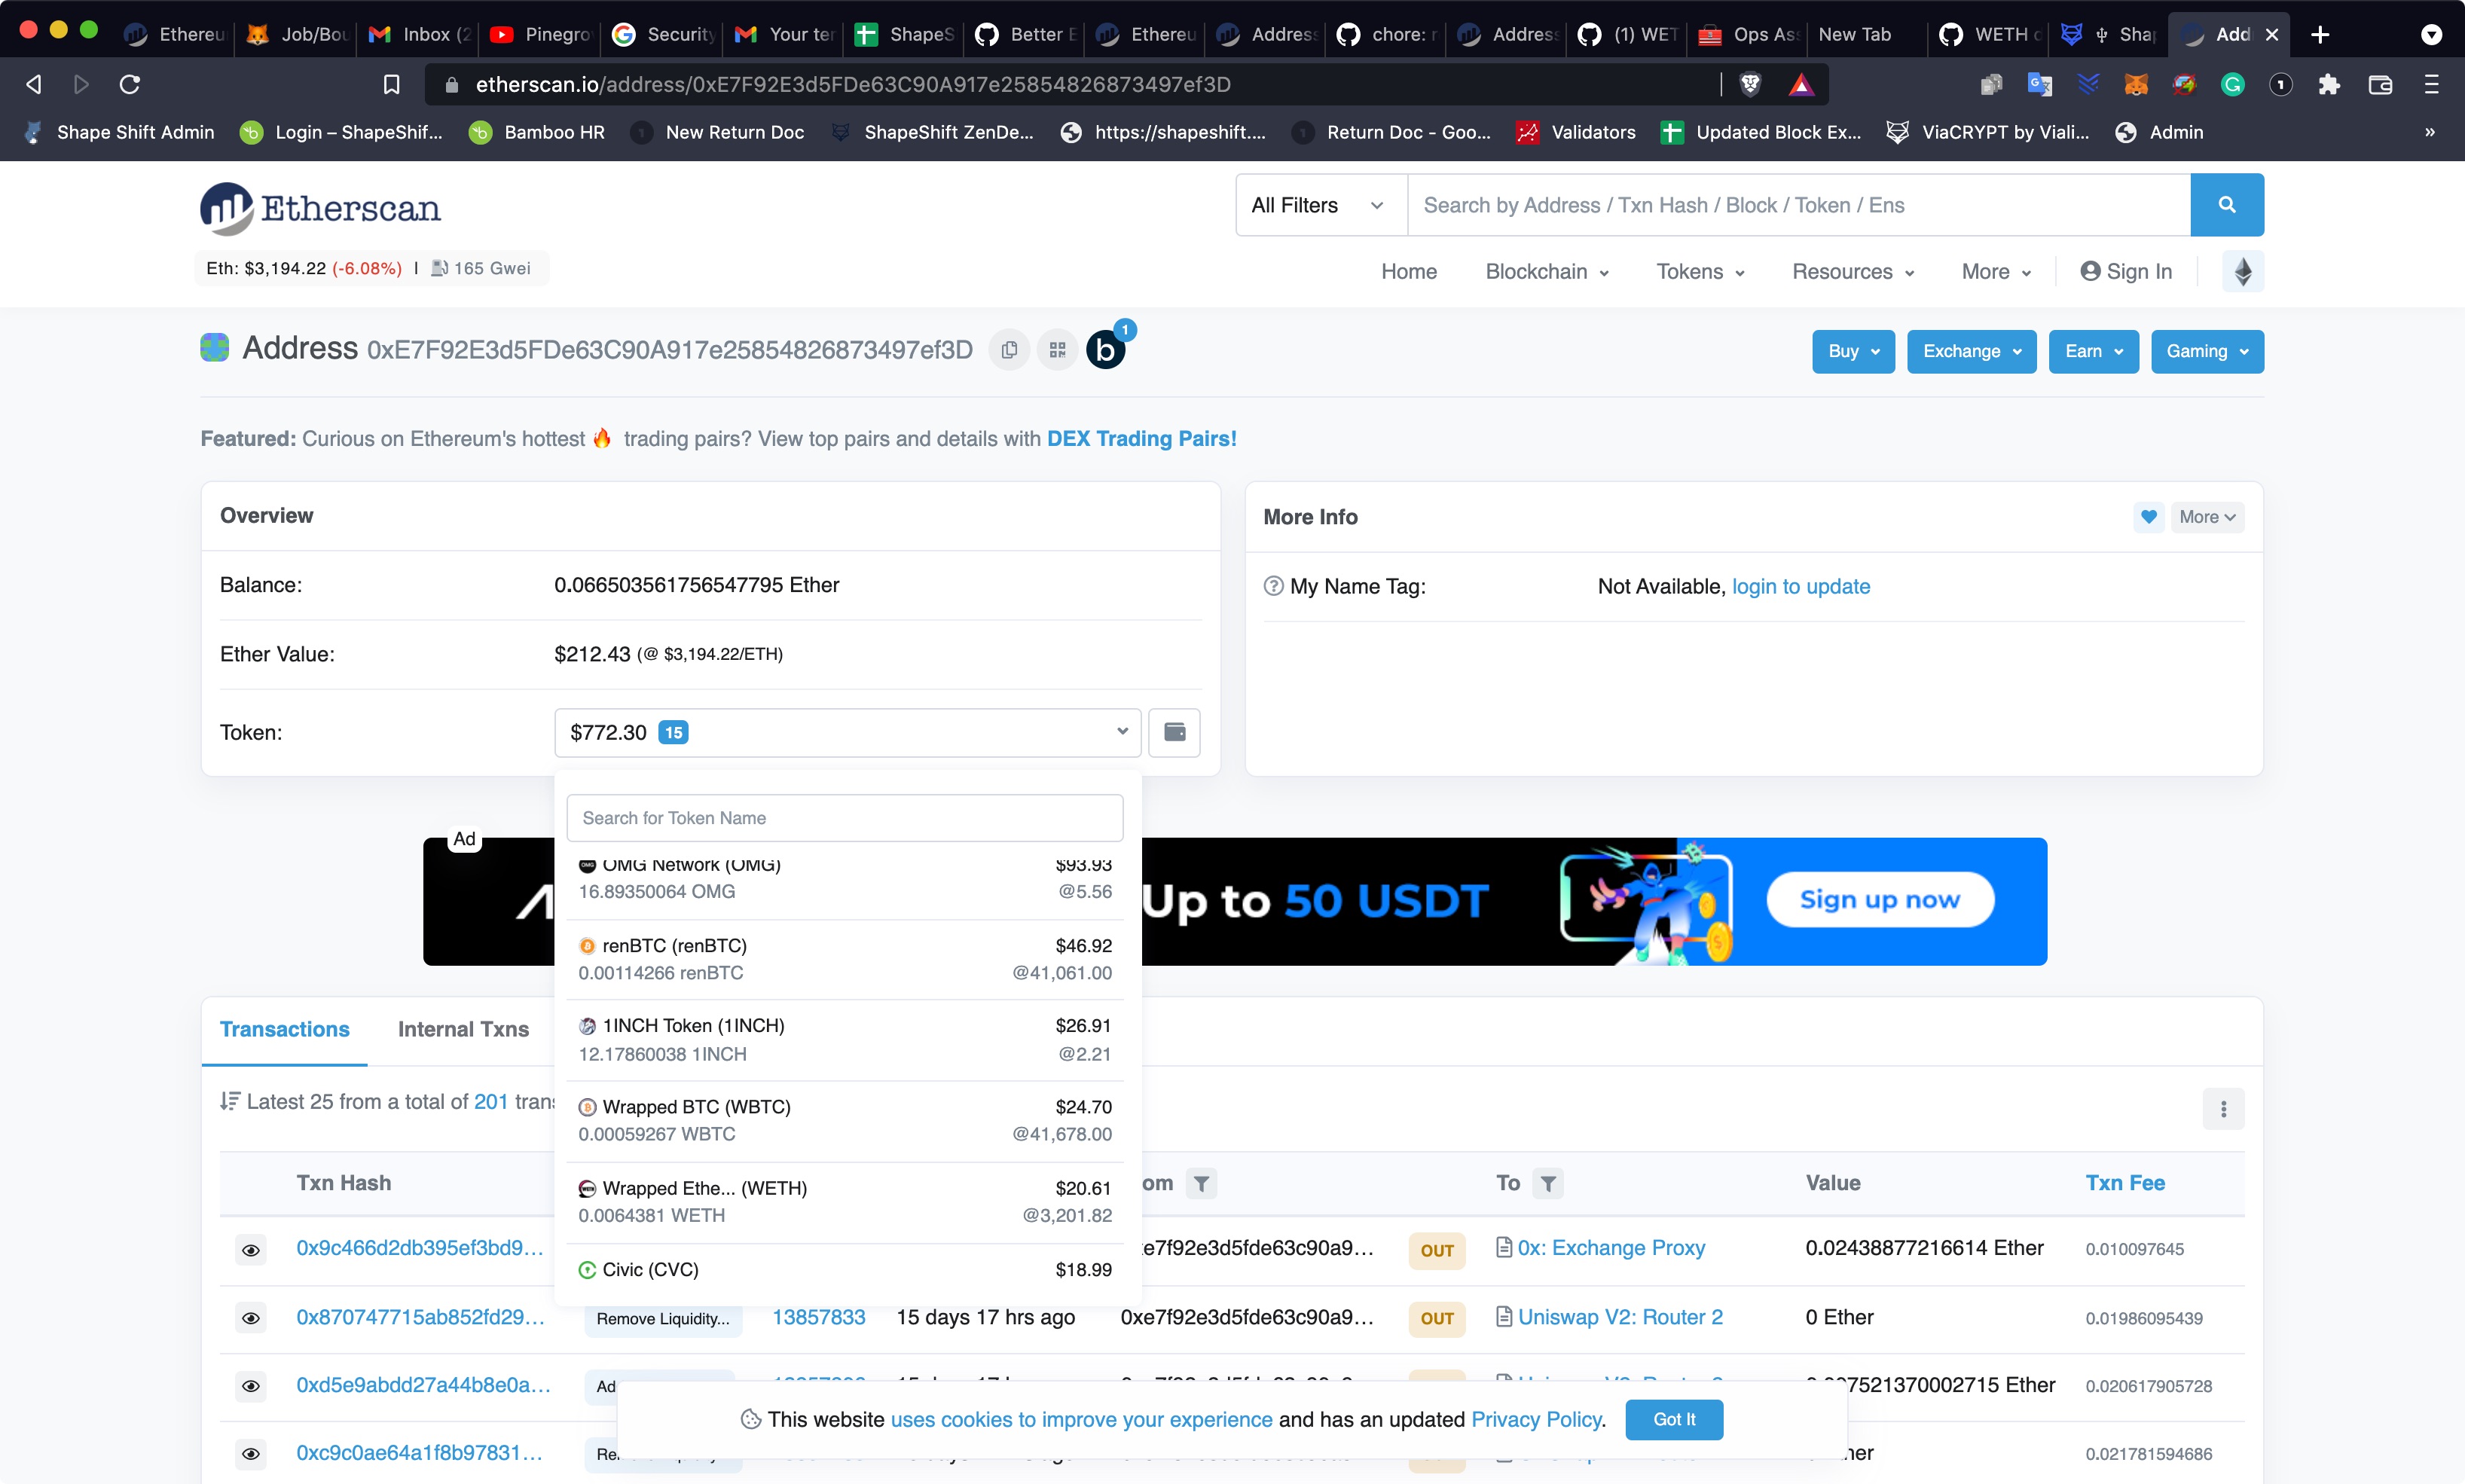
Task: Click the DEX Trading Pairs! link
Action: pyautogui.click(x=1141, y=438)
